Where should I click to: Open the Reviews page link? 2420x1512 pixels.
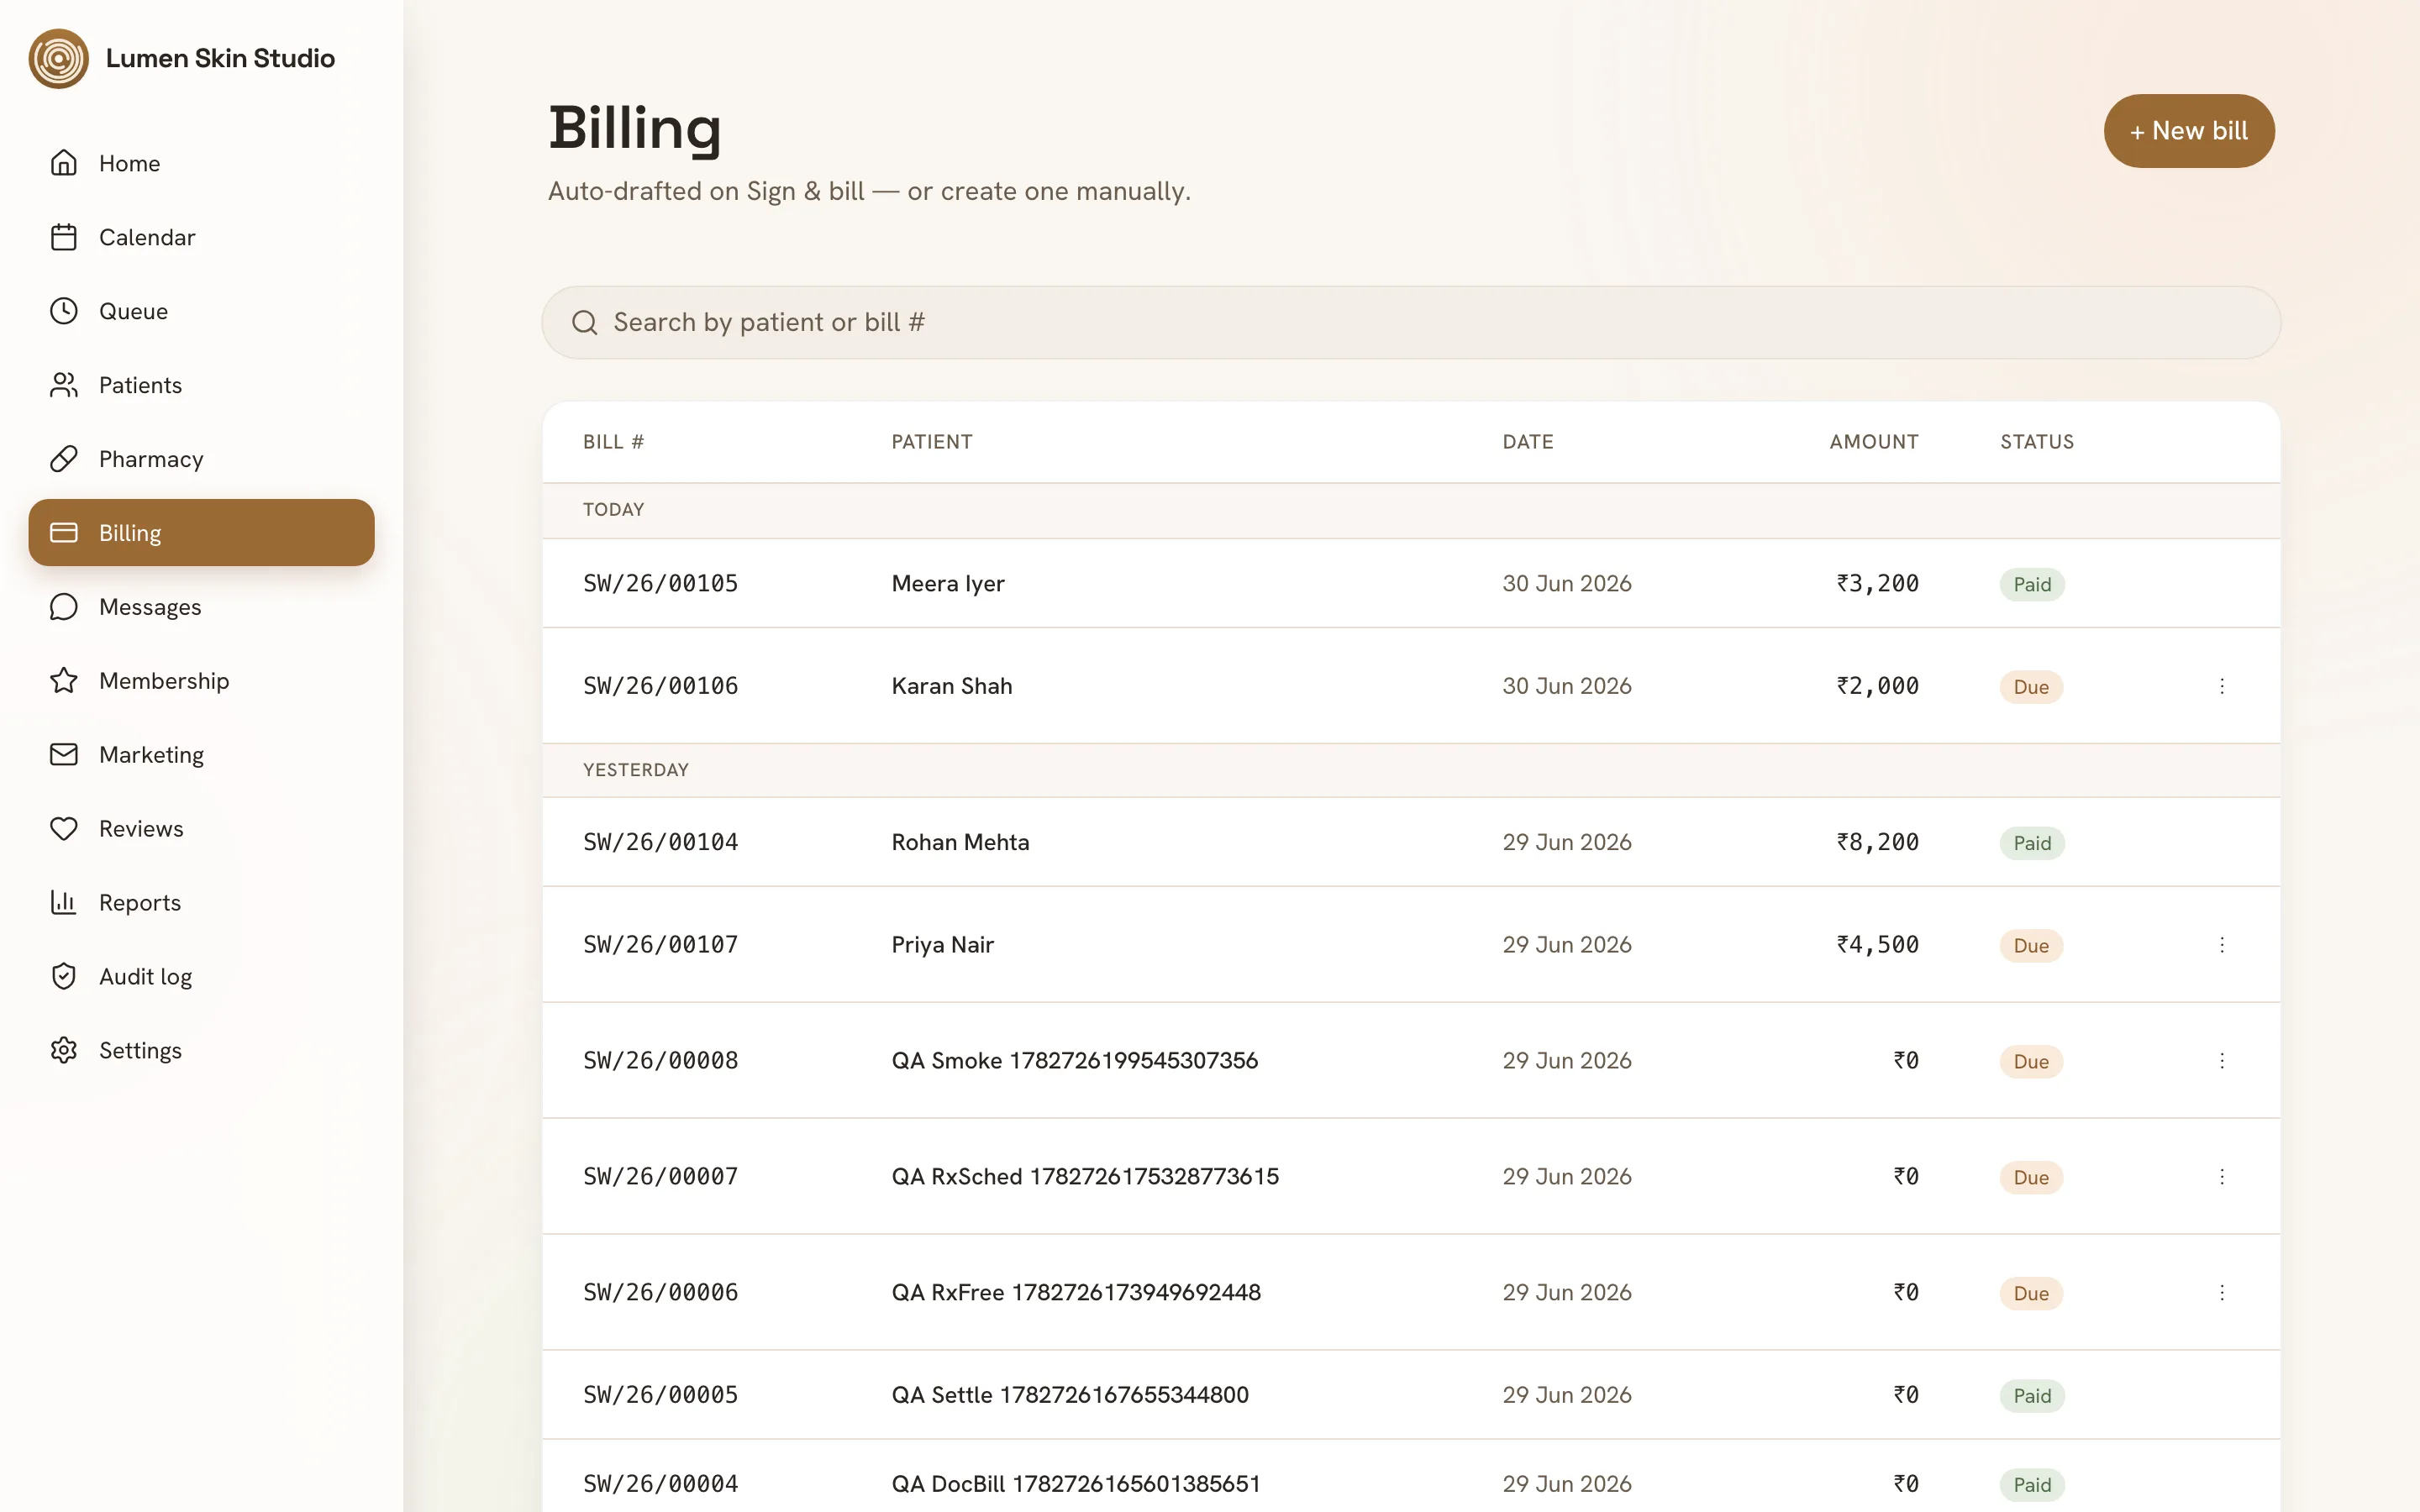tap(201, 829)
